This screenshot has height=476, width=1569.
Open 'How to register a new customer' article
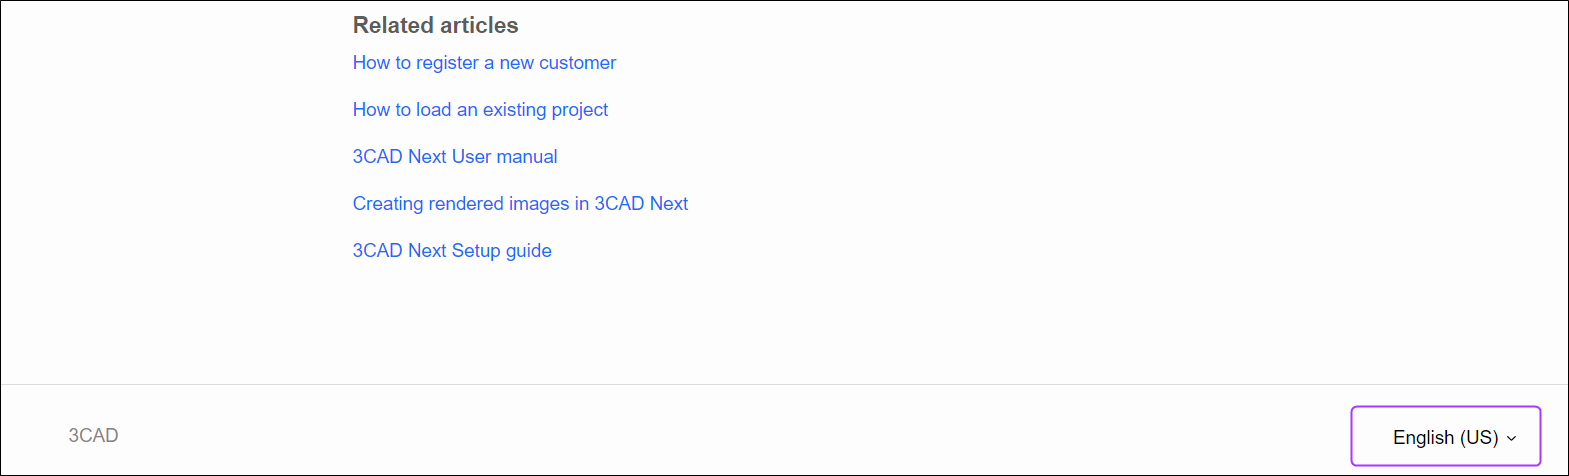(x=484, y=63)
